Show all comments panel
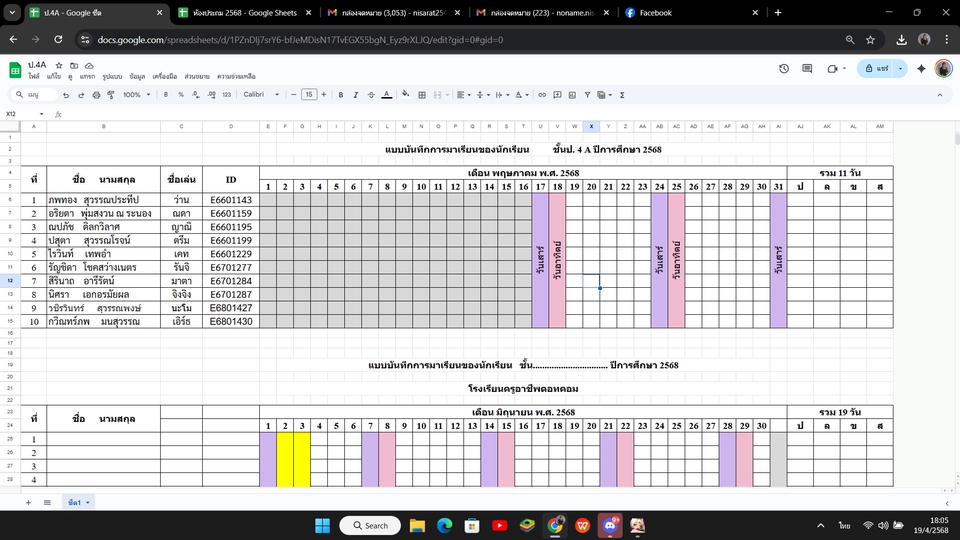Viewport: 960px width, 540px height. click(807, 69)
